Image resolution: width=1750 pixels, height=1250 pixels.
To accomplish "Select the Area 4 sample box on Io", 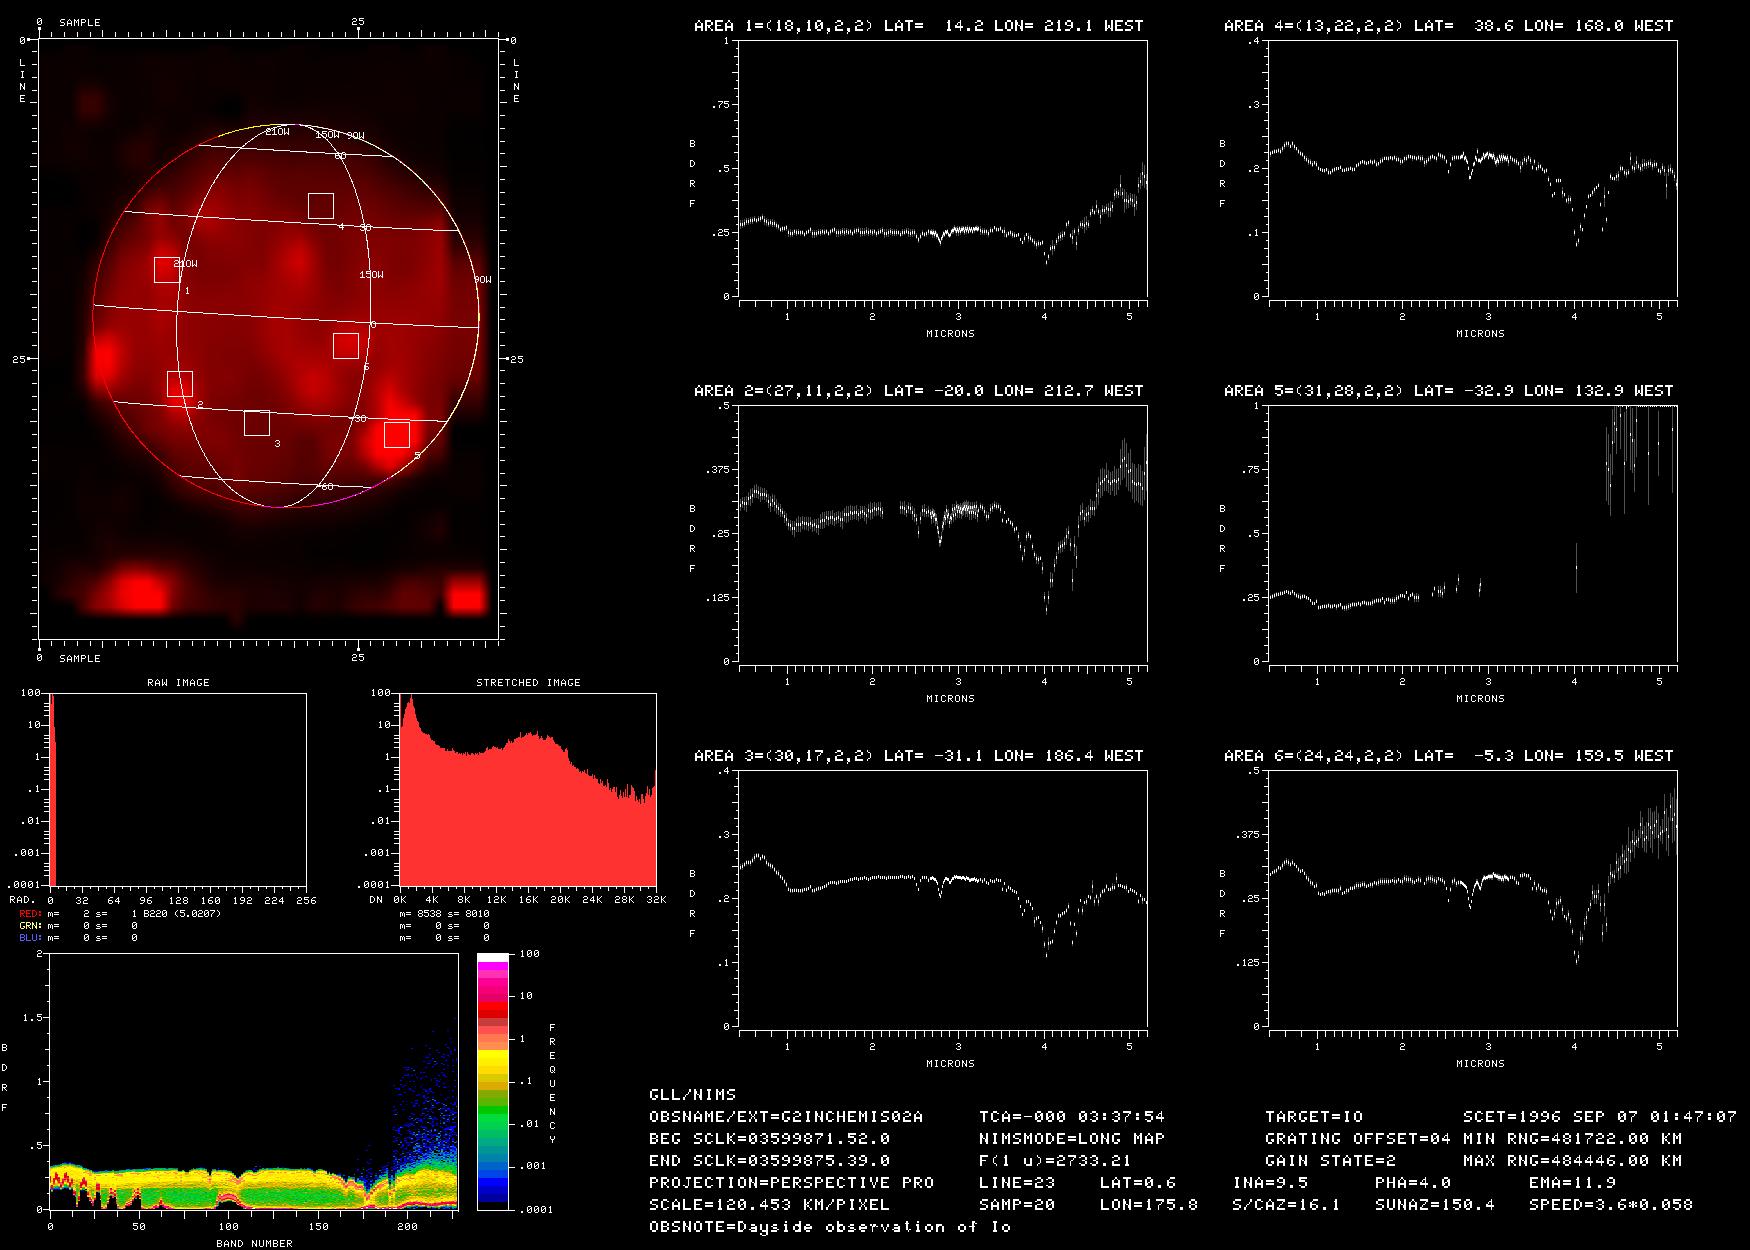I will [x=321, y=205].
